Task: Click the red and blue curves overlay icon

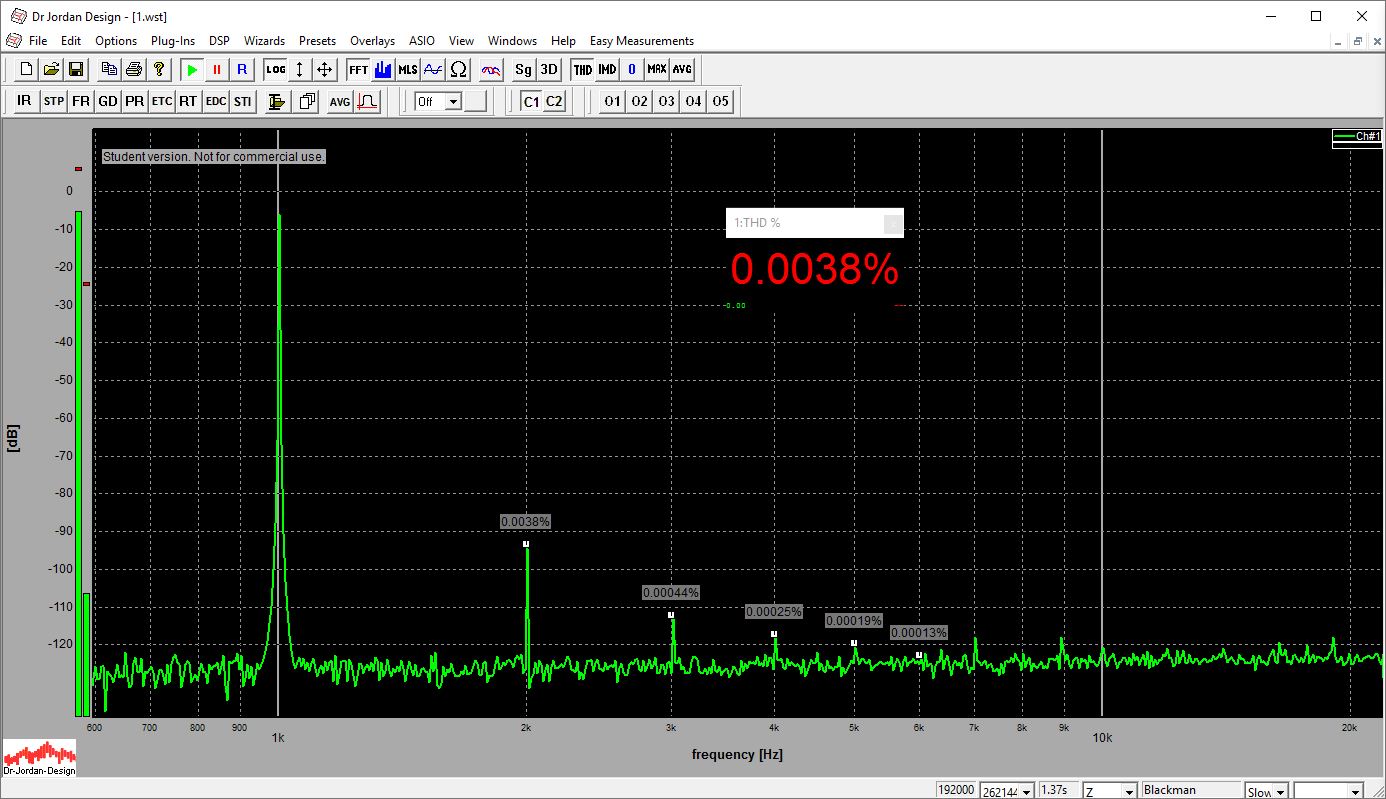Action: pos(491,70)
